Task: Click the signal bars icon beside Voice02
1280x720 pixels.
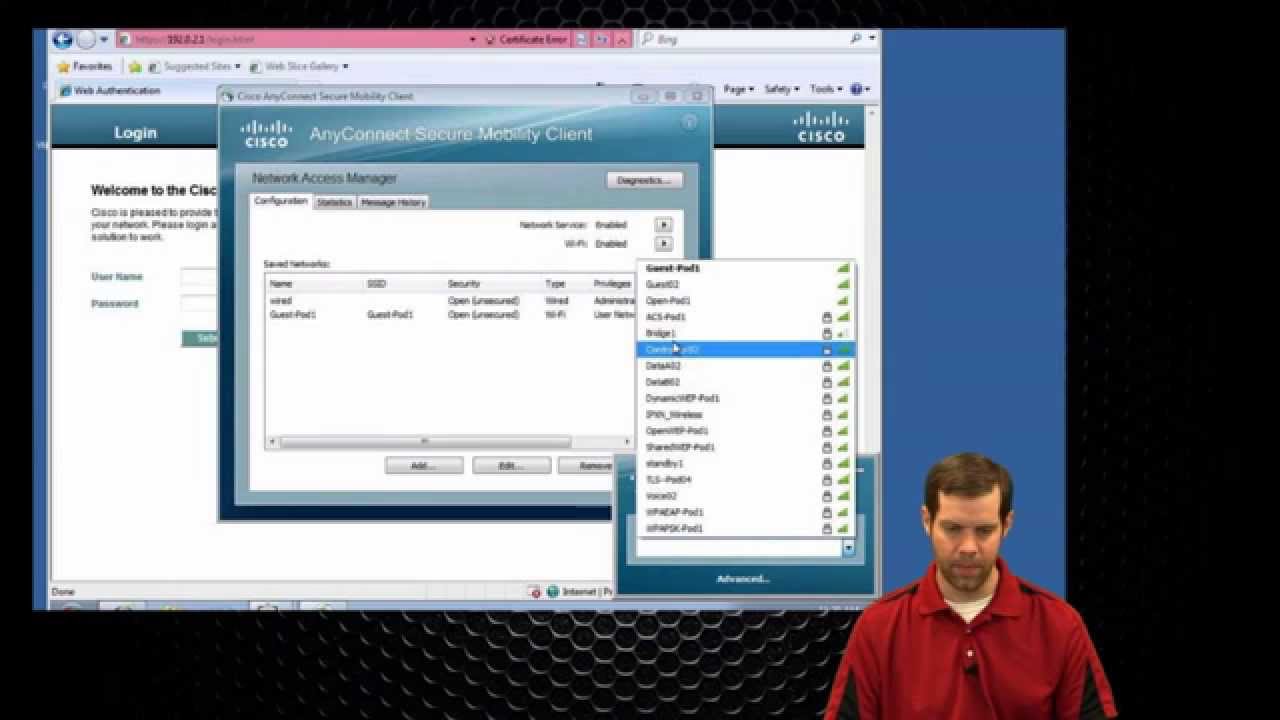Action: coord(843,496)
